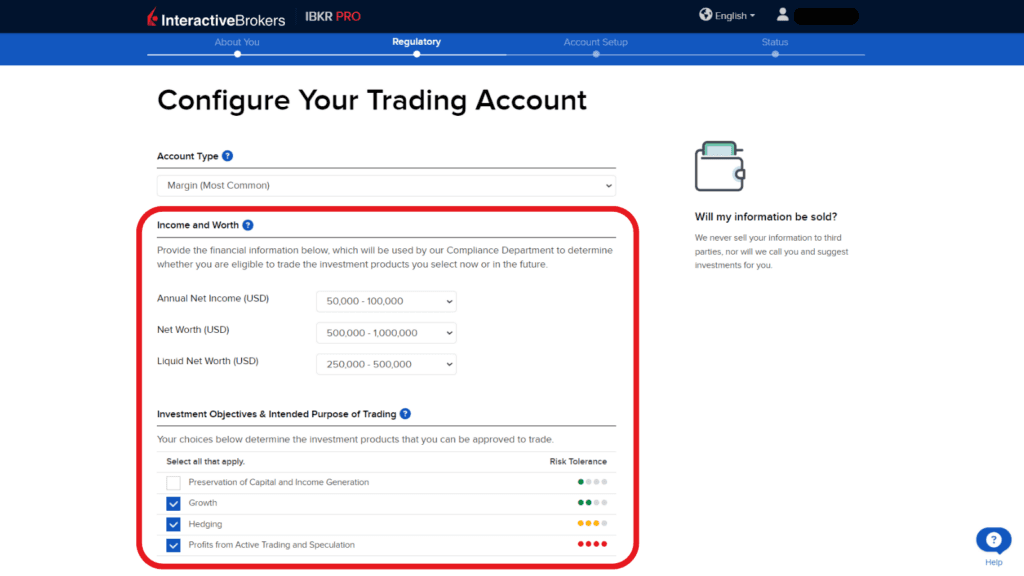
Task: Check Preservation of Capital and Income Generation
Action: tap(173, 482)
